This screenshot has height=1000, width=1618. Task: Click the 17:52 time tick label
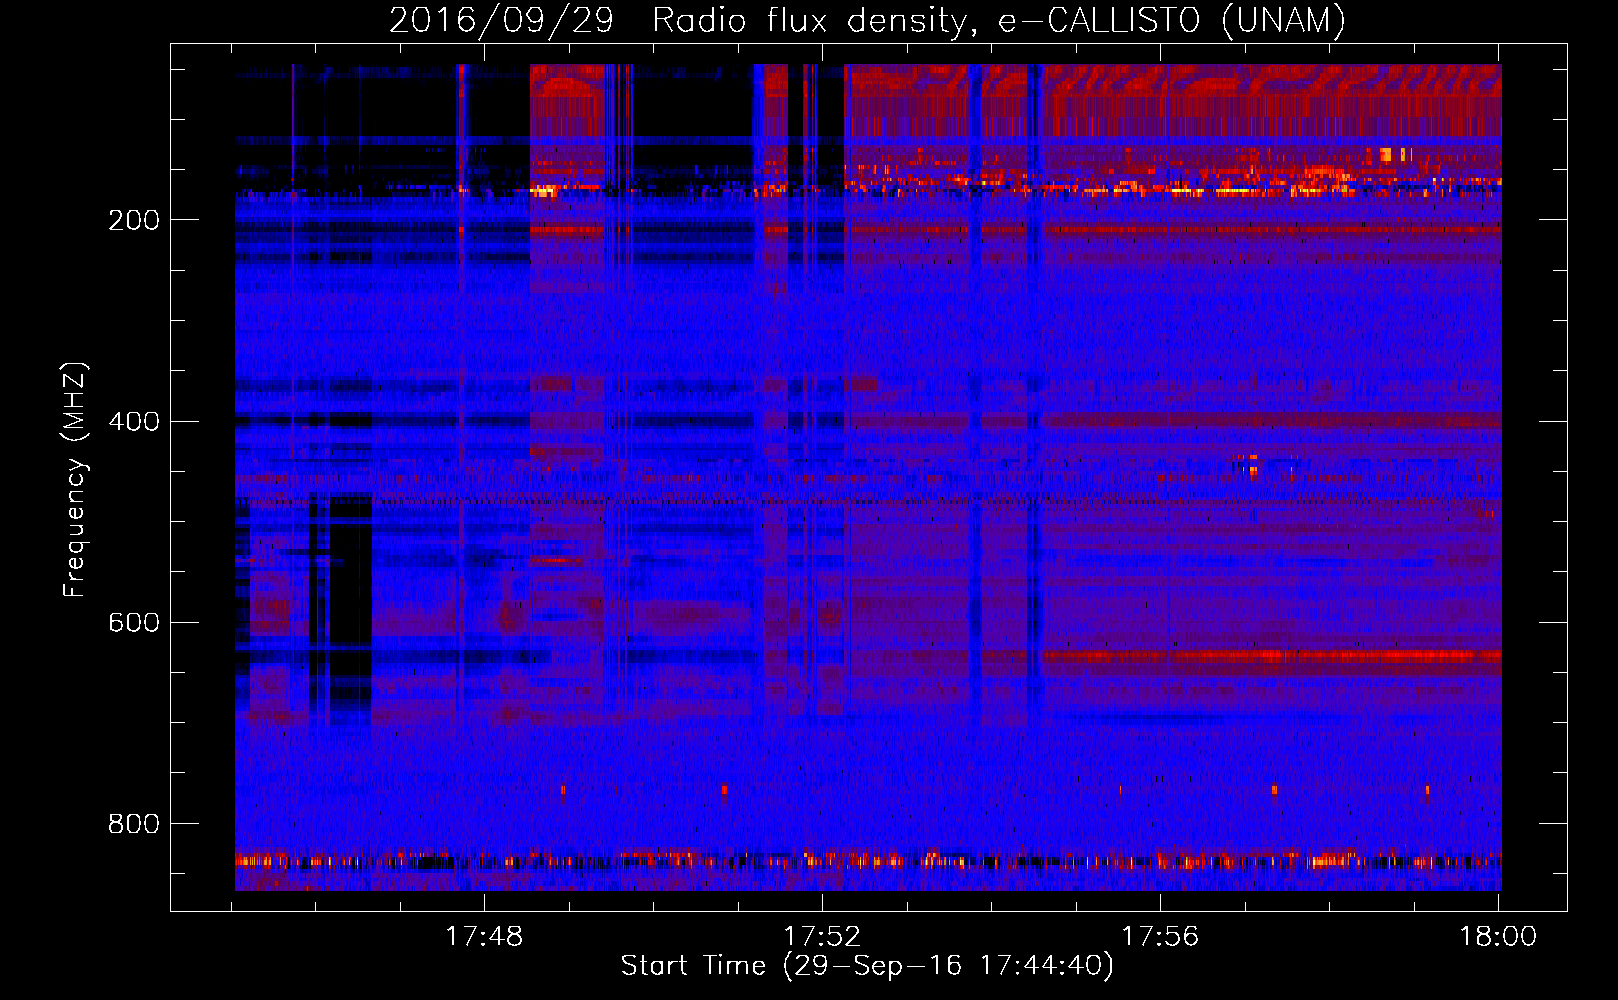point(822,936)
